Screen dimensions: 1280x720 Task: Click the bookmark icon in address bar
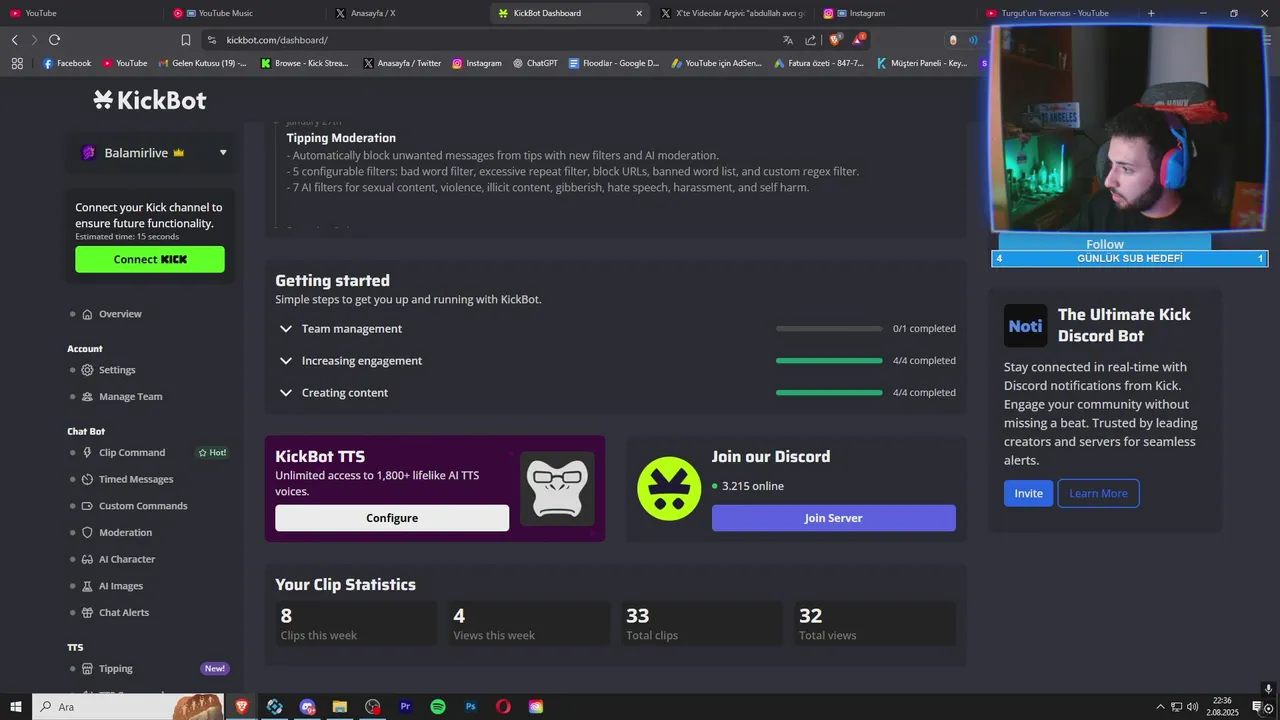click(186, 40)
